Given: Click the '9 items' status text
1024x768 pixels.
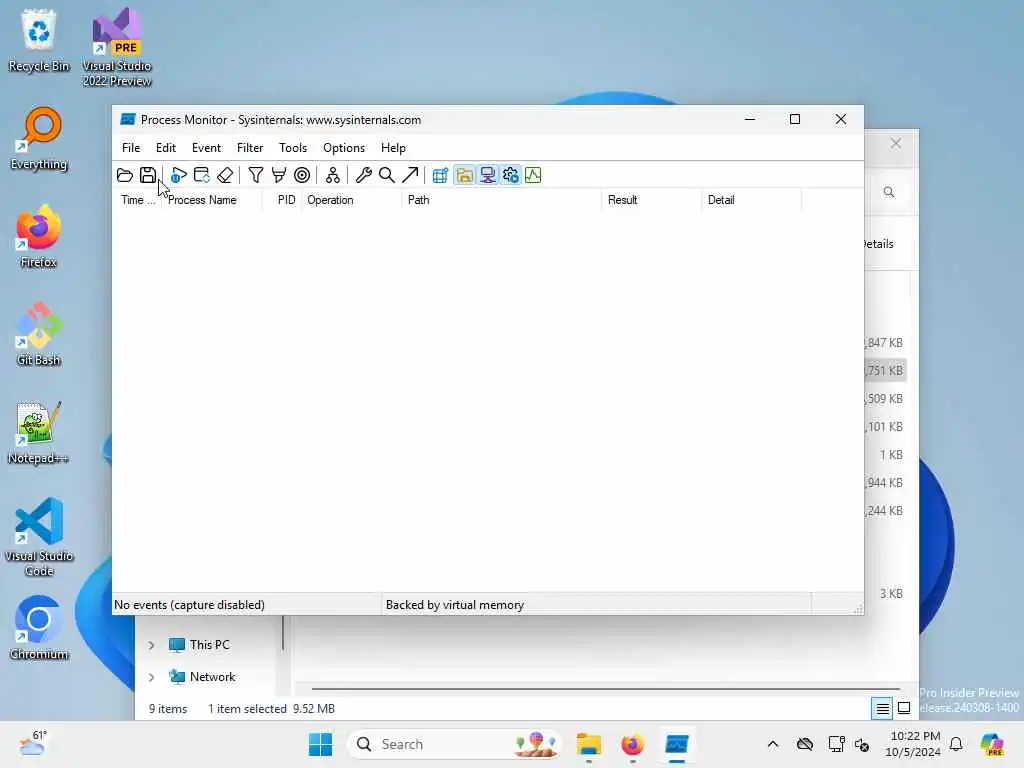Looking at the screenshot, I should click(x=168, y=709).
